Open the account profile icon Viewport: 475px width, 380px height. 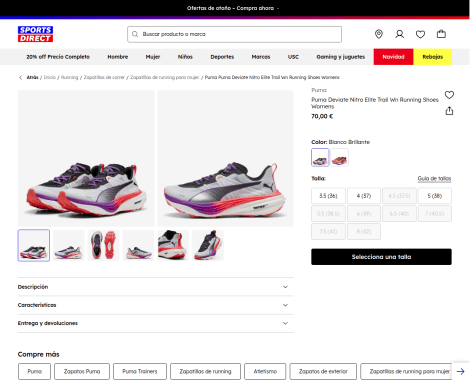pyautogui.click(x=399, y=34)
